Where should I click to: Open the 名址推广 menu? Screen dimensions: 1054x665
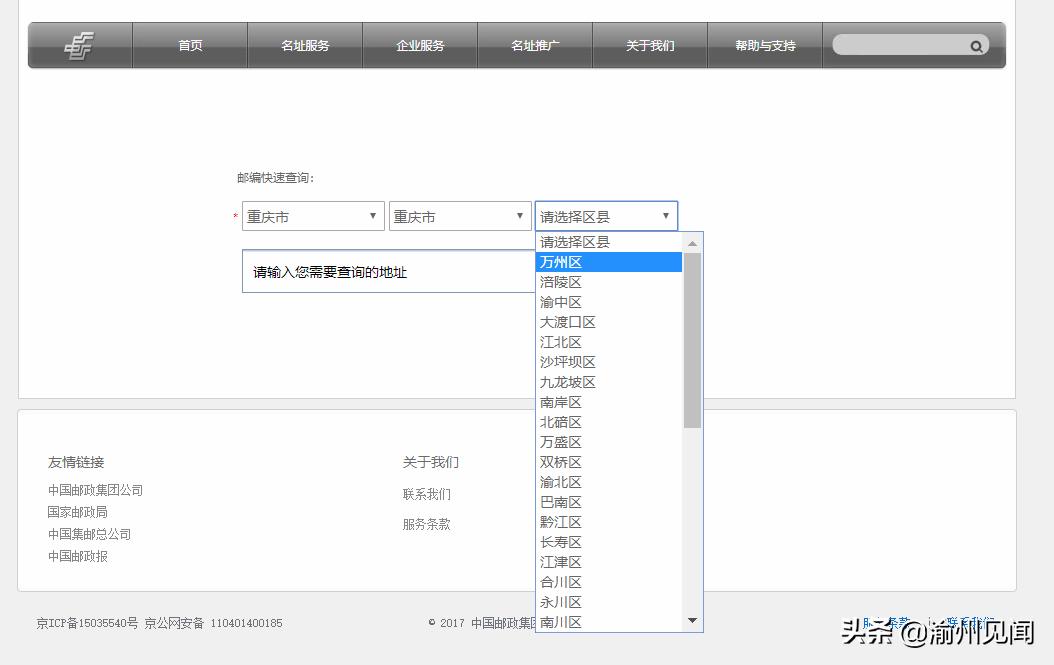click(x=534, y=45)
